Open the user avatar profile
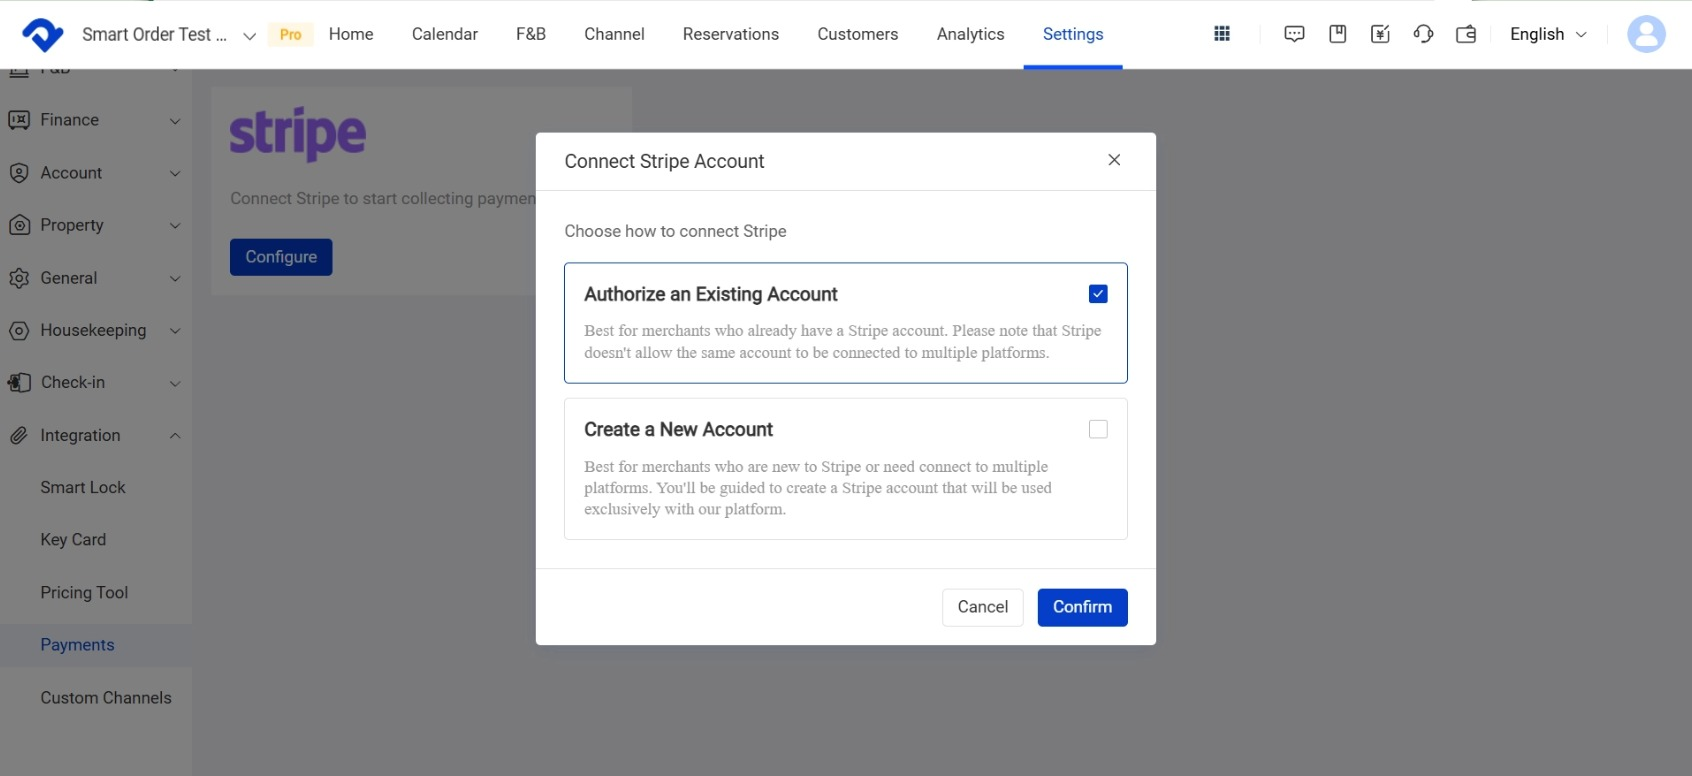 pos(1646,34)
